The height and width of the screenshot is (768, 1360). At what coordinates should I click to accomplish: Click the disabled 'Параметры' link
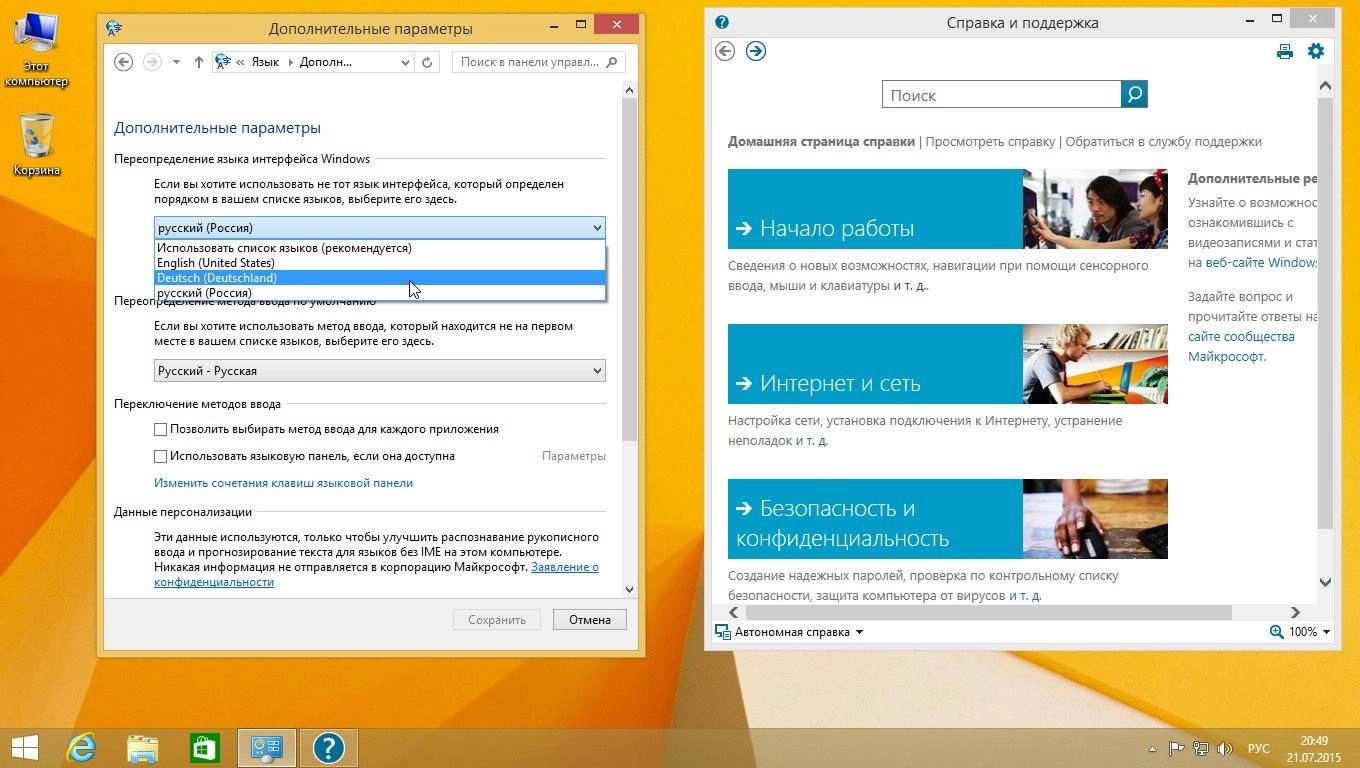574,456
